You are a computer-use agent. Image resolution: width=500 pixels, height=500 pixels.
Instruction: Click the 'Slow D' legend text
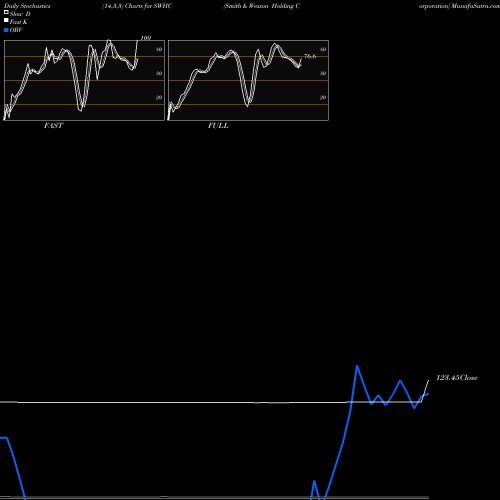(20, 14)
